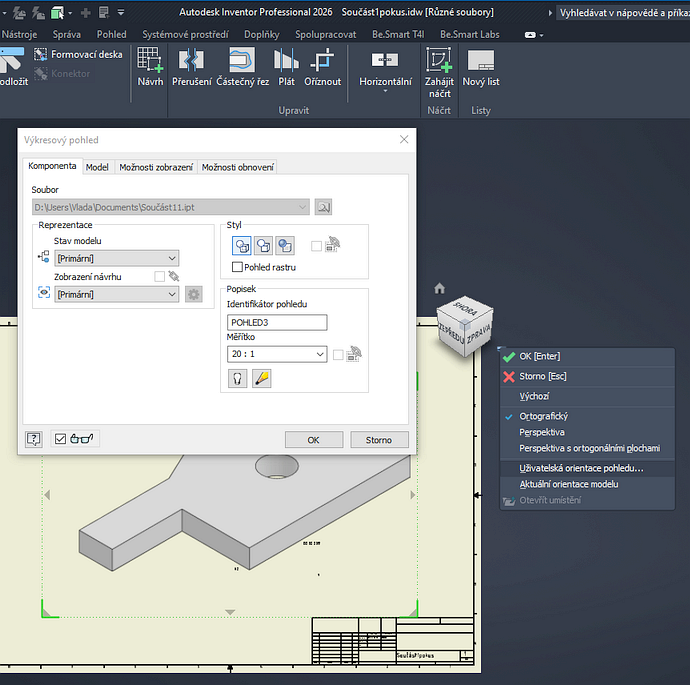Viewport: 690px width, 685px height.
Task: Enable the Pohled rastru checkbox
Action: click(237, 267)
